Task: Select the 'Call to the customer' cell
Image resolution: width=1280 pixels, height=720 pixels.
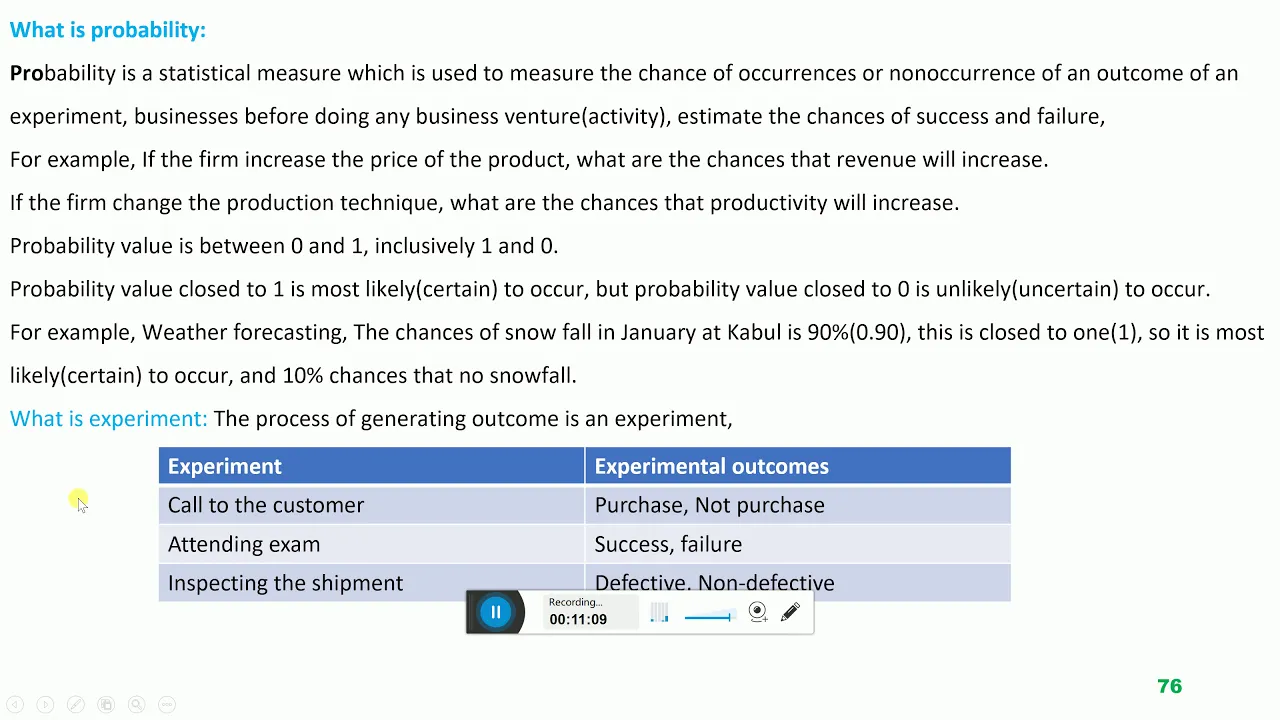Action: [371, 505]
